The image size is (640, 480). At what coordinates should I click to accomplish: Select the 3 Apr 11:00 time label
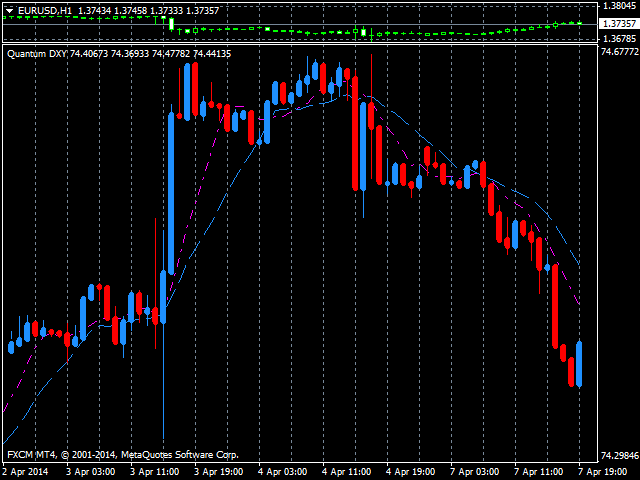coord(156,471)
